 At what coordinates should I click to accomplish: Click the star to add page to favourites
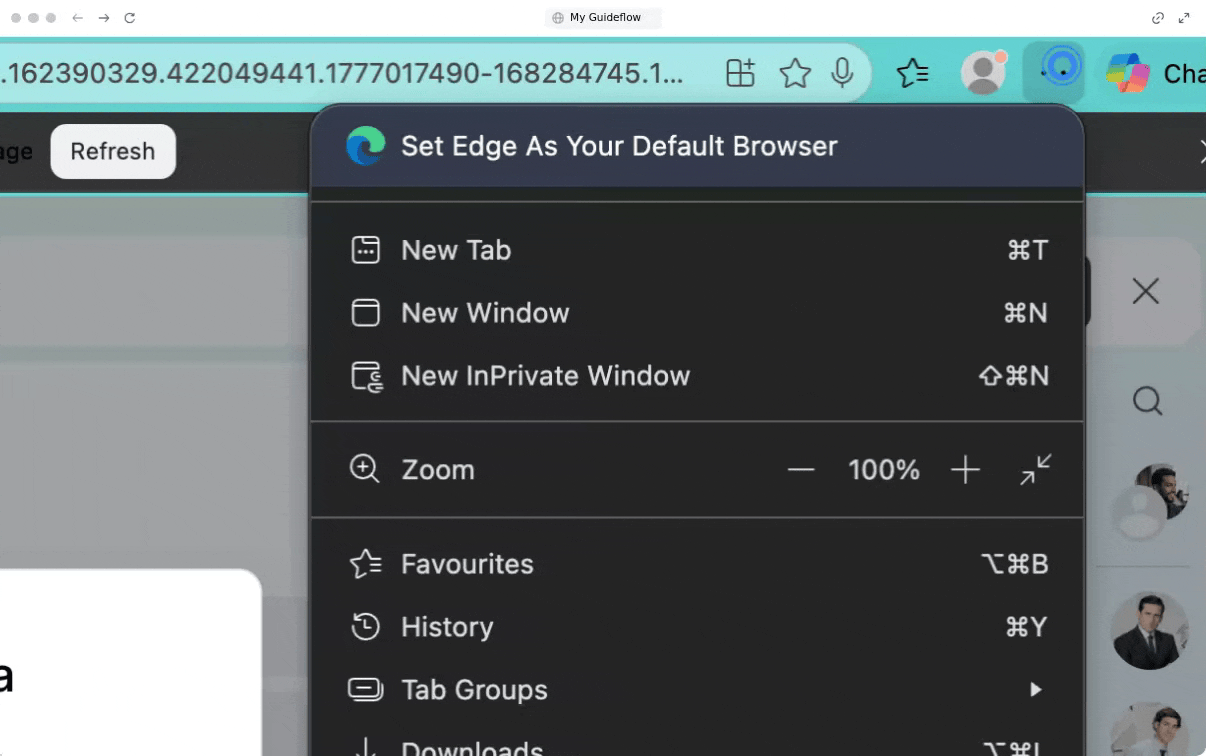coord(795,73)
